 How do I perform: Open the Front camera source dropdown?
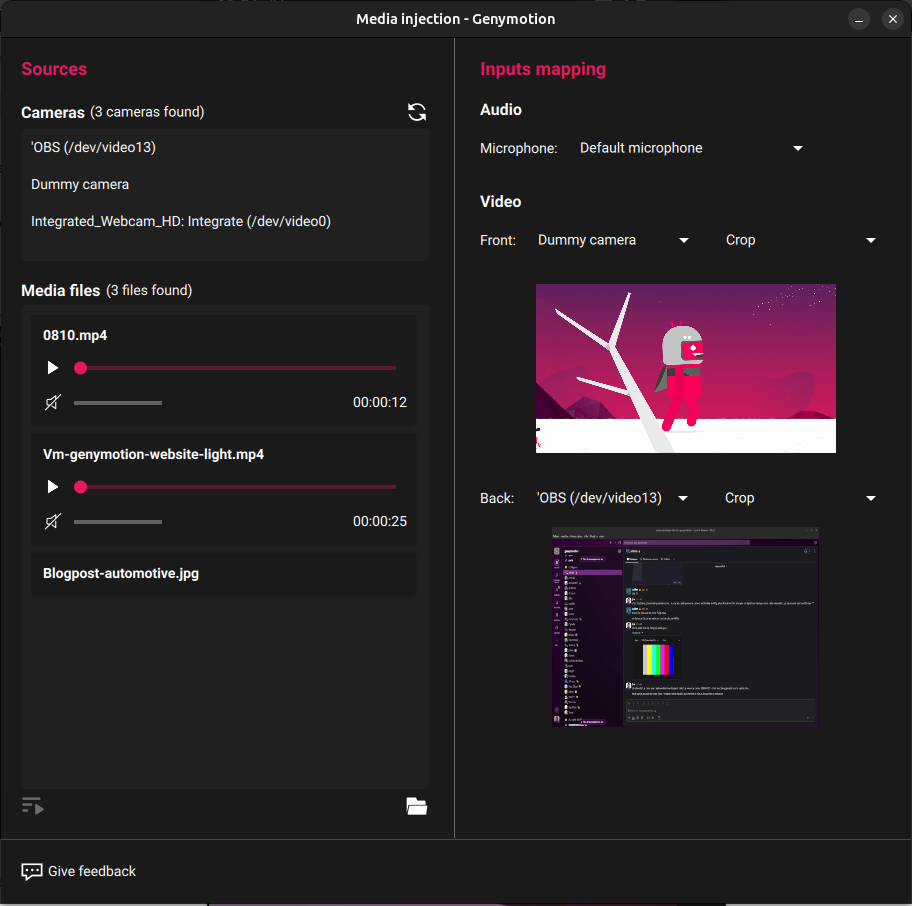tap(613, 240)
